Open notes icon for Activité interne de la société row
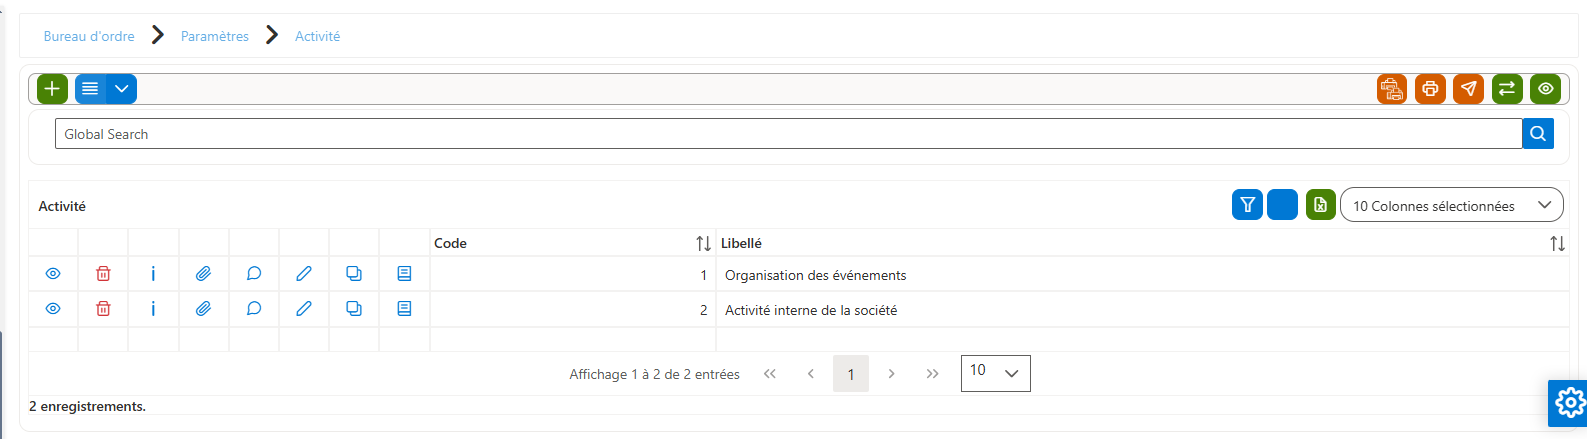1587x439 pixels. click(404, 309)
